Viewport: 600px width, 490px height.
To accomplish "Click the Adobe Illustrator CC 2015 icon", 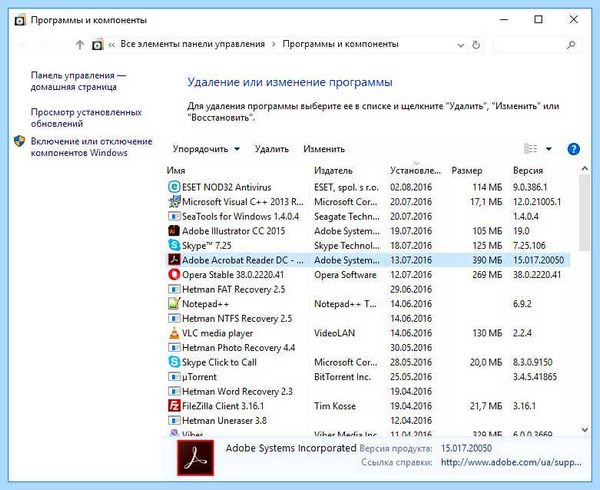I will point(174,231).
